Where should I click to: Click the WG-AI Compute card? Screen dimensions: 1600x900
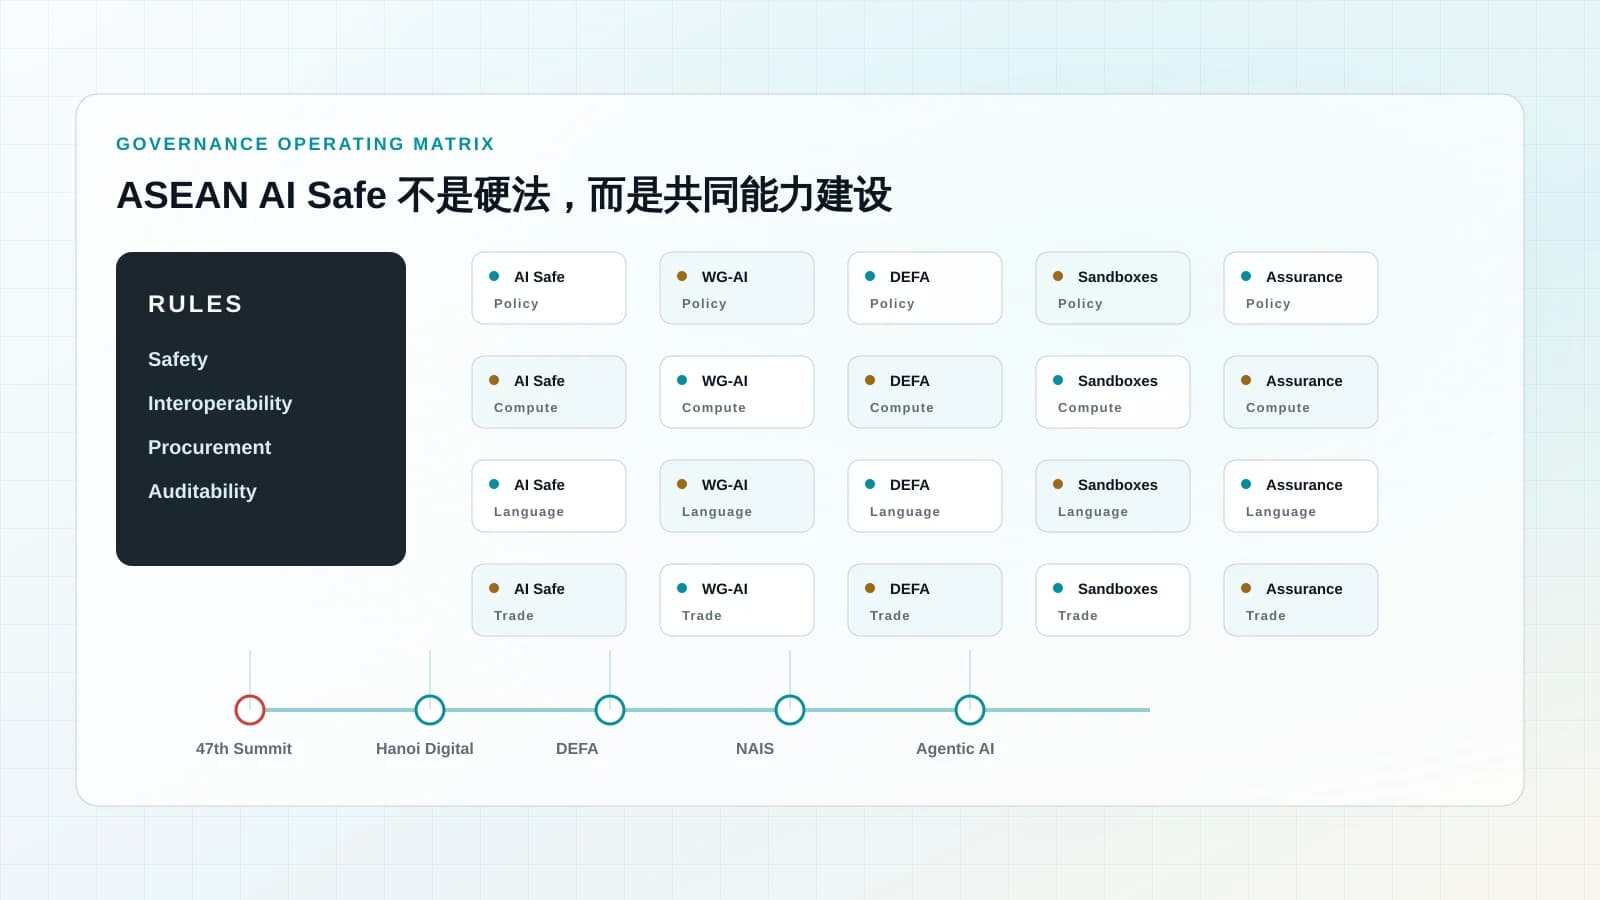tap(737, 392)
